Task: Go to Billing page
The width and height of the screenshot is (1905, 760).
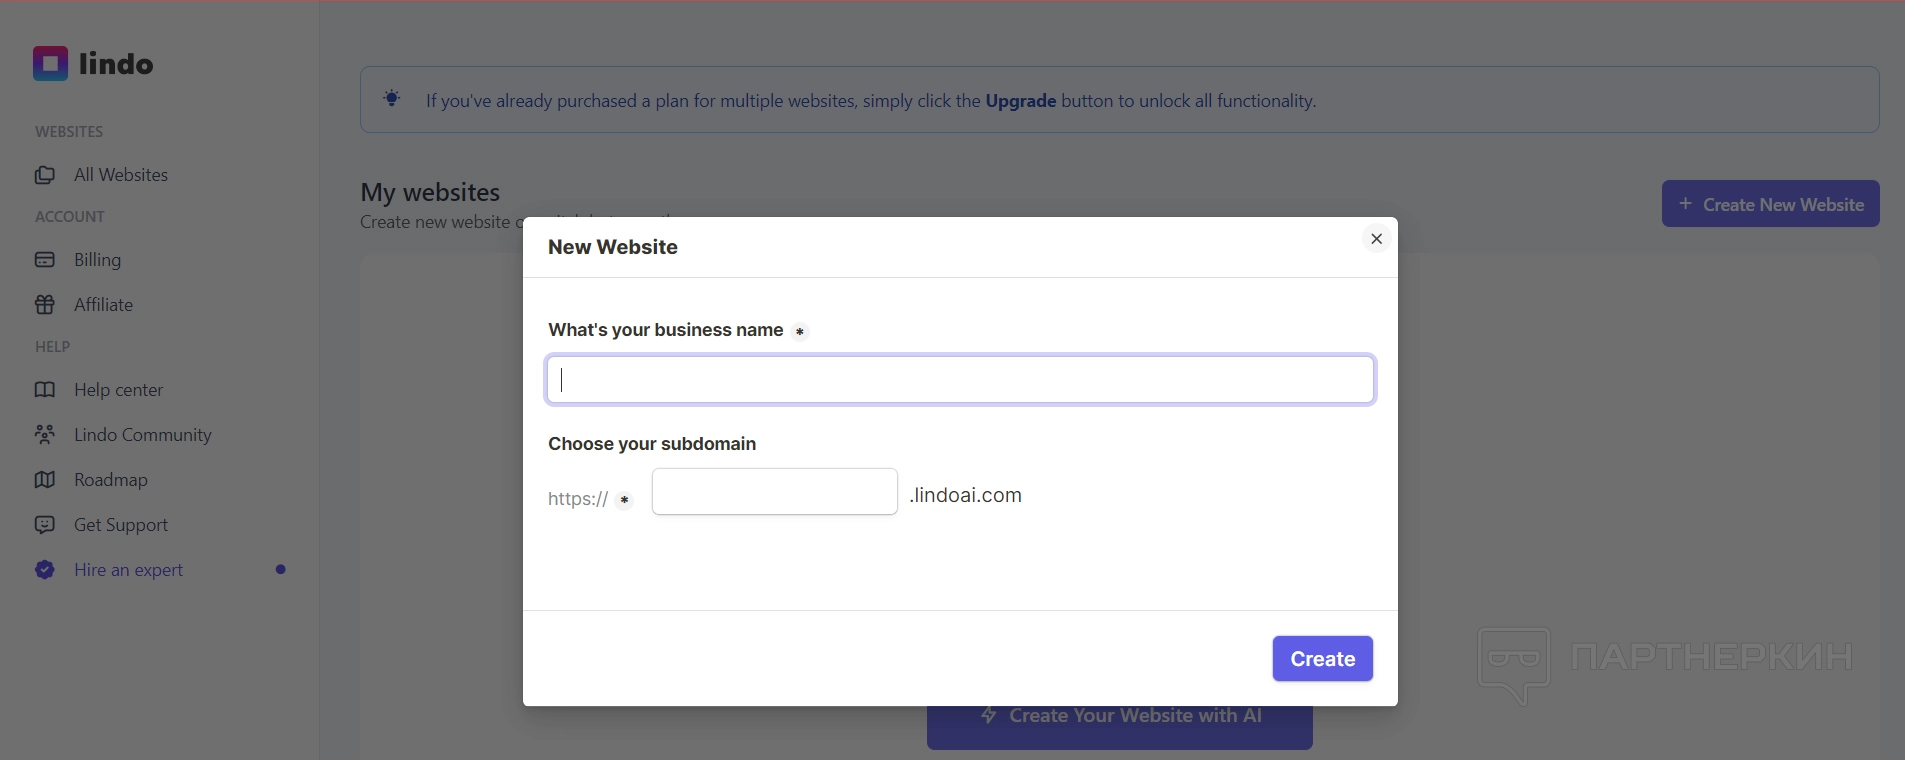Action: pyautogui.click(x=97, y=260)
